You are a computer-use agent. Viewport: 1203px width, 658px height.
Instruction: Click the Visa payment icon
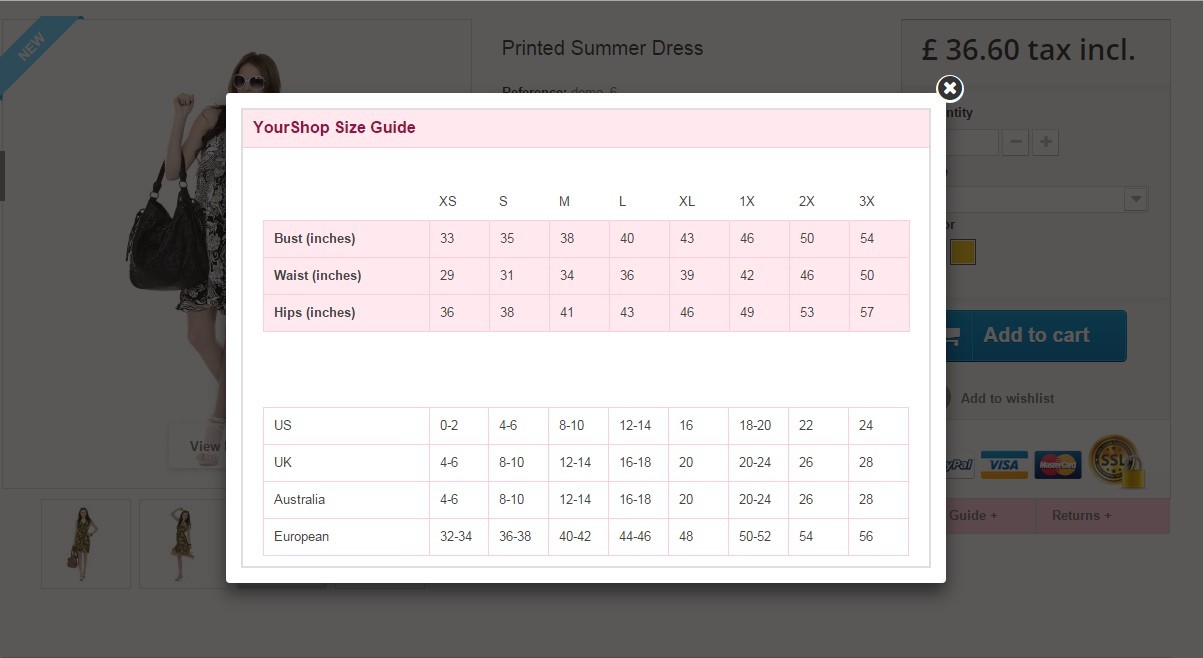[1004, 465]
